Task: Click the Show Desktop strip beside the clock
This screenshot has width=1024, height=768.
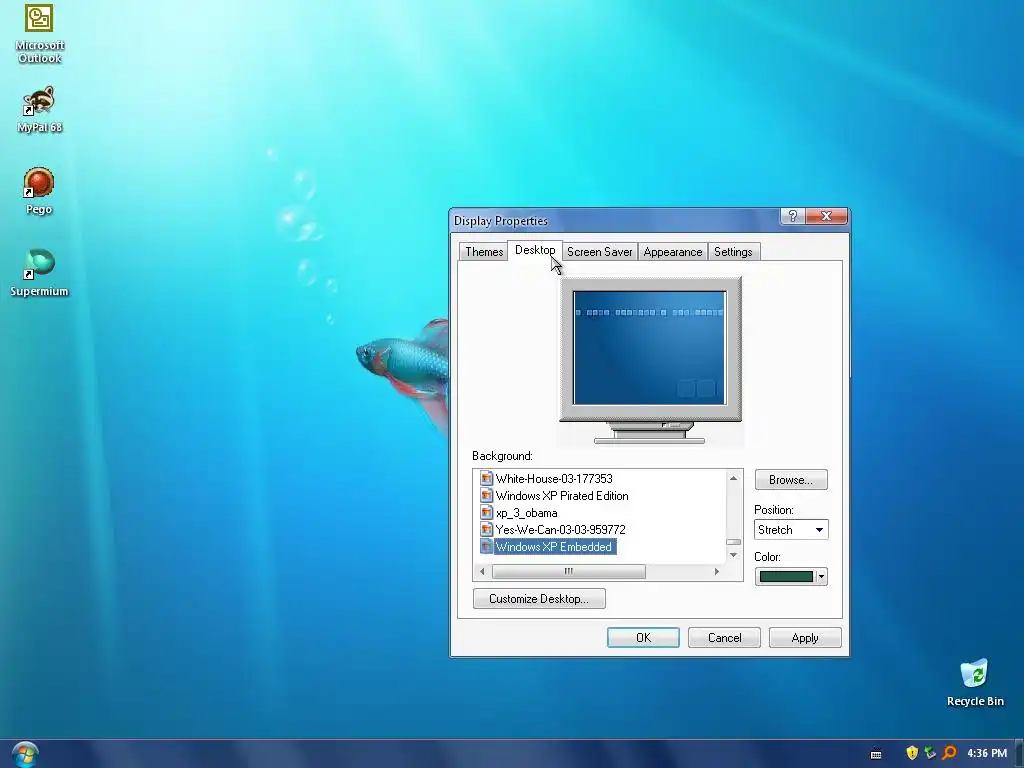Action: tap(1019, 754)
